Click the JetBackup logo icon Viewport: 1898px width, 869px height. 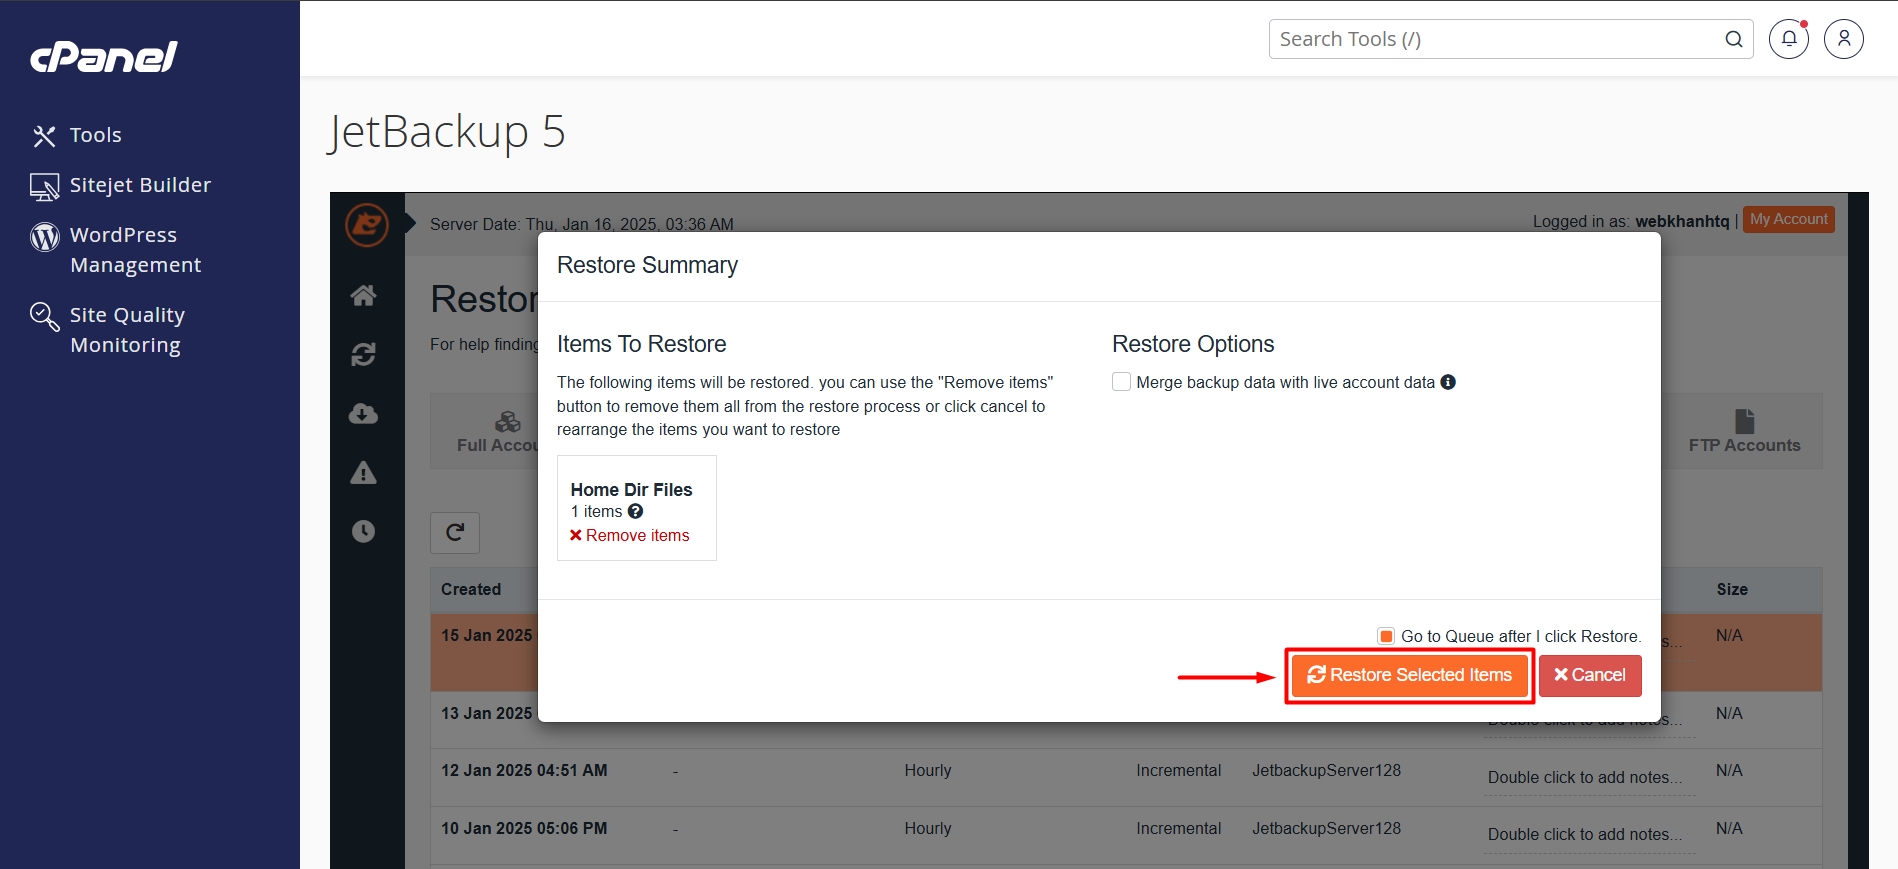click(366, 224)
